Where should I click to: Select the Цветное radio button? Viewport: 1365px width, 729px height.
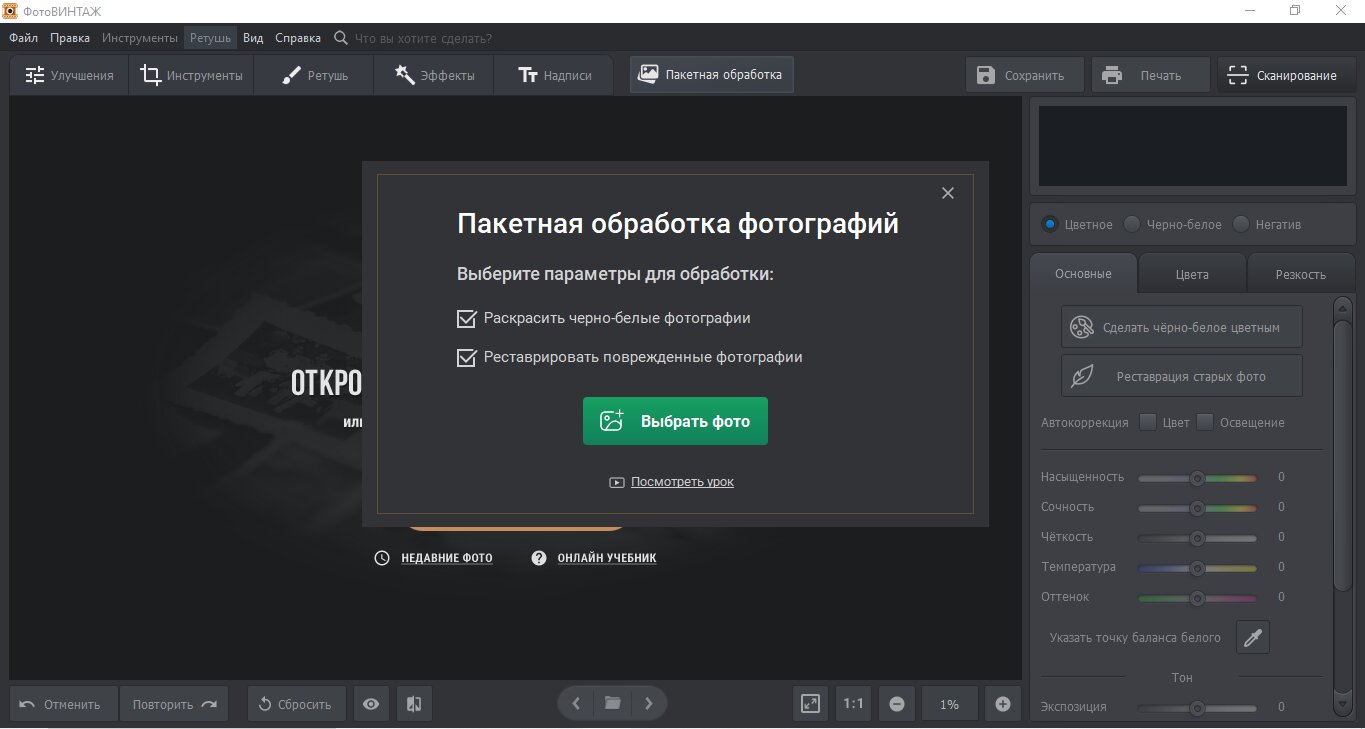tap(1049, 224)
